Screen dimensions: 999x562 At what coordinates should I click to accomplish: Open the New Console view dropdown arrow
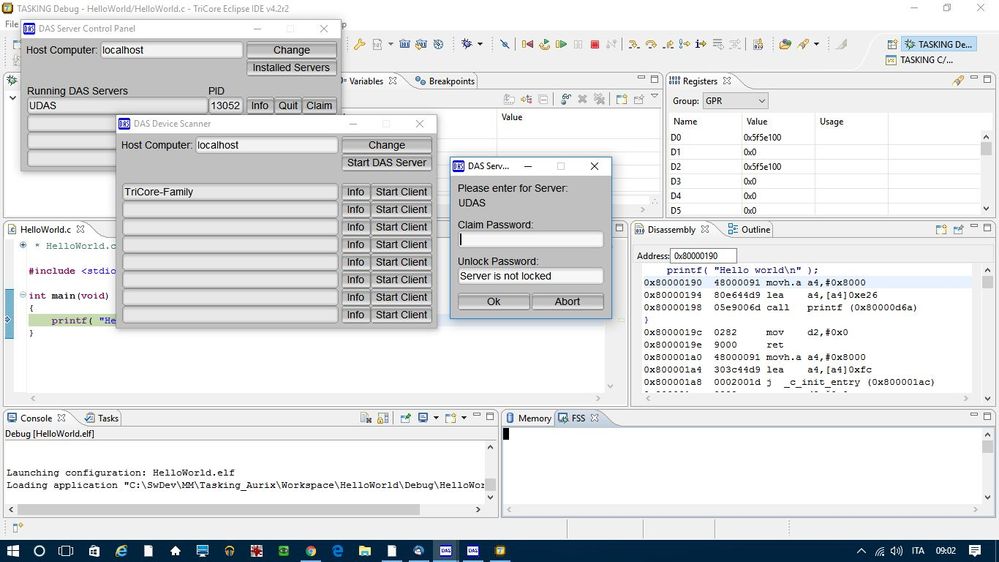(464, 418)
